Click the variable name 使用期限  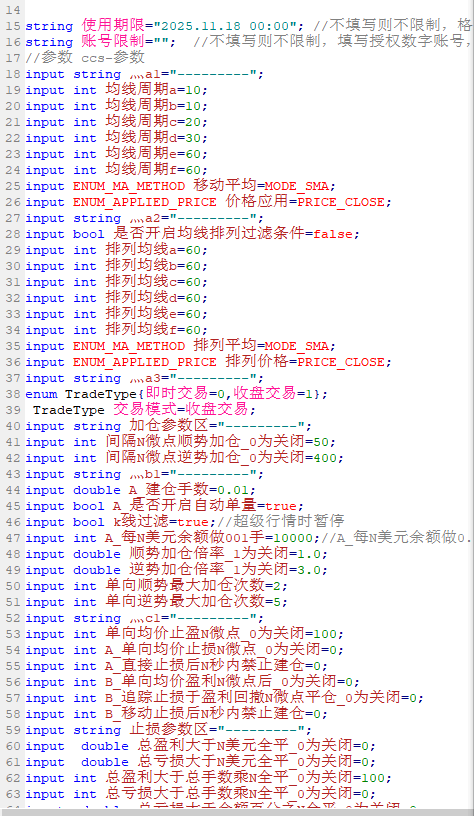click(x=114, y=26)
